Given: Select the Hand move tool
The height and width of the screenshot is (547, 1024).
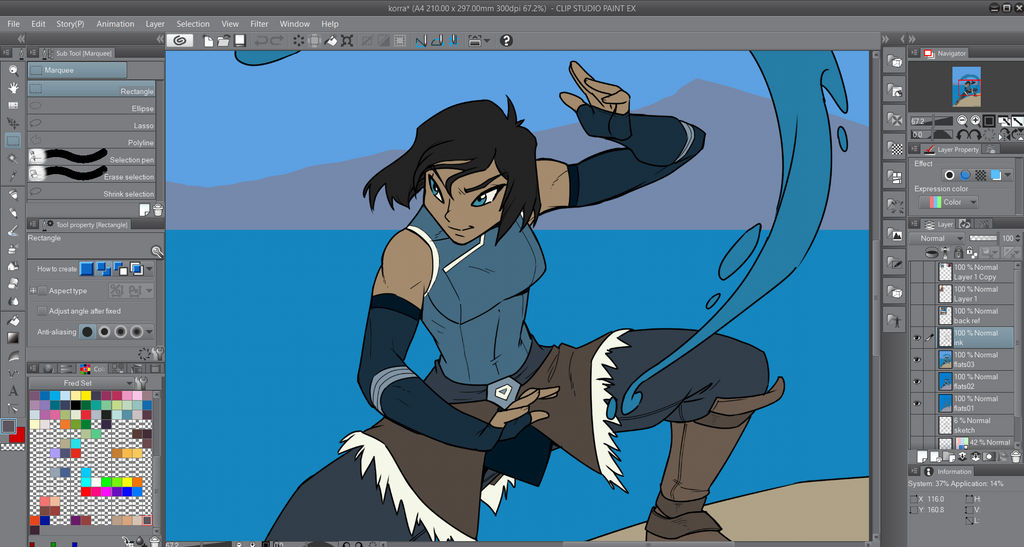Looking at the screenshot, I should (x=13, y=87).
